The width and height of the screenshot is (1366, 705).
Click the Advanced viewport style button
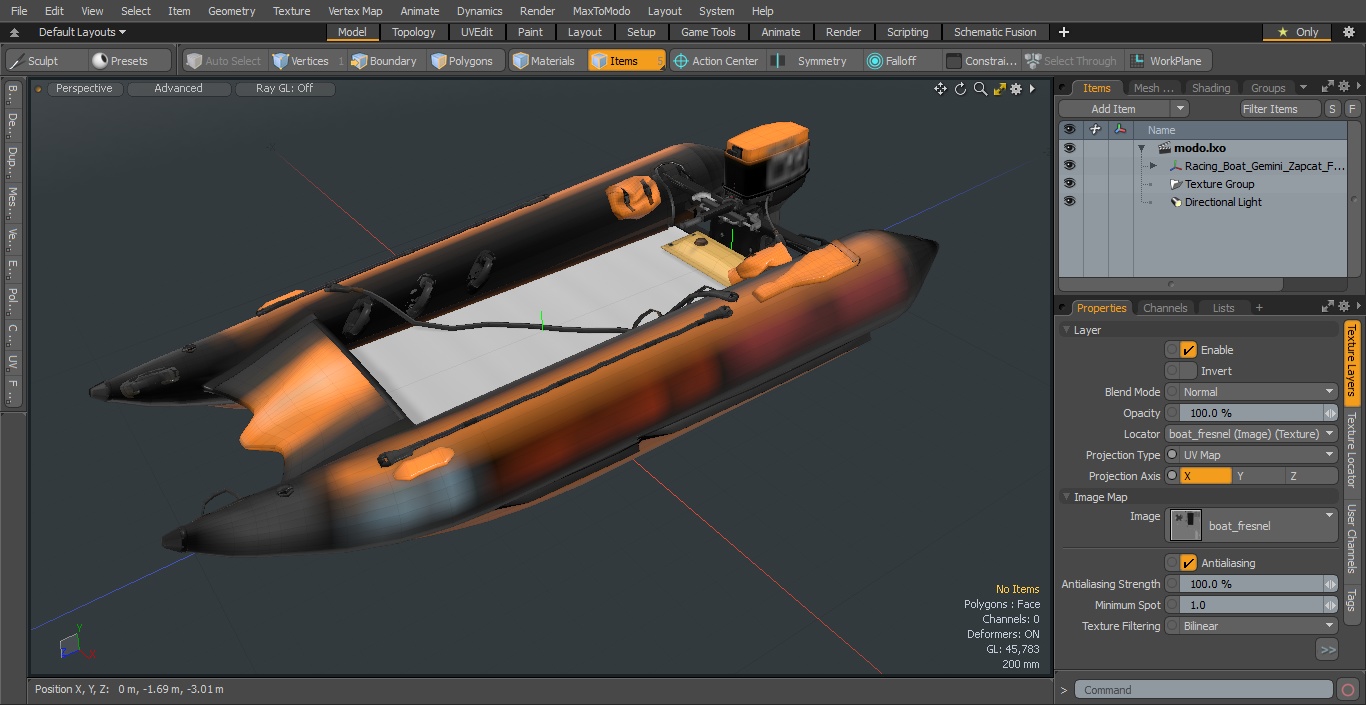[x=178, y=88]
